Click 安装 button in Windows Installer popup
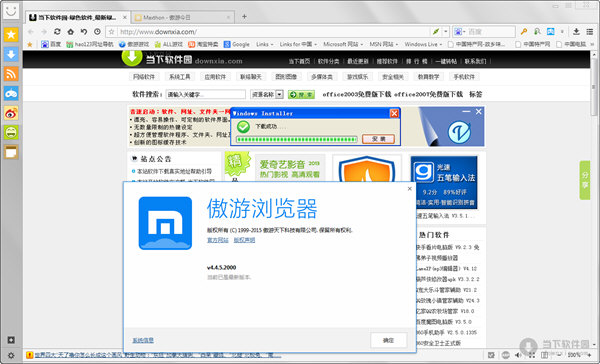Screen dimensions: 600x364 click(378, 139)
